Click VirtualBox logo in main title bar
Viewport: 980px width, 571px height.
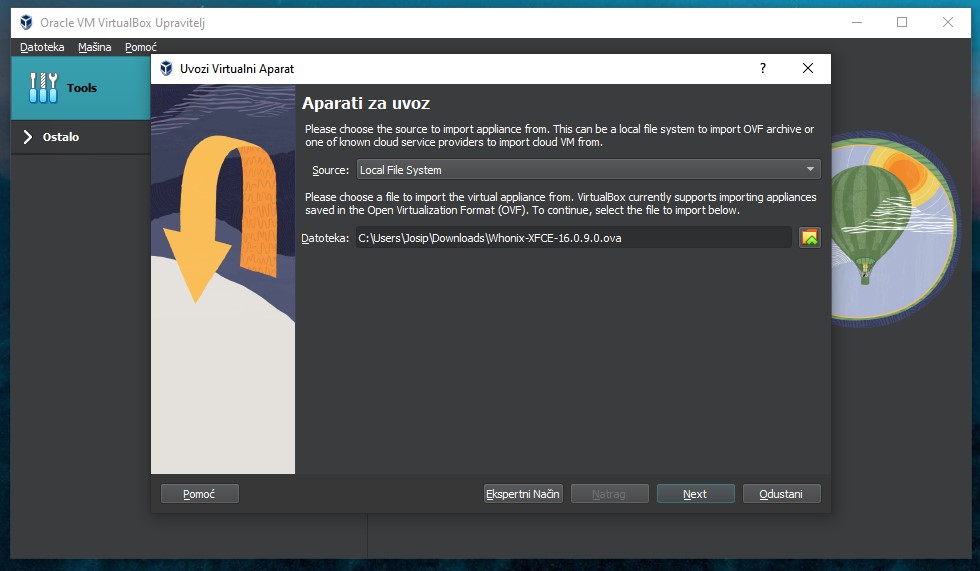(26, 23)
